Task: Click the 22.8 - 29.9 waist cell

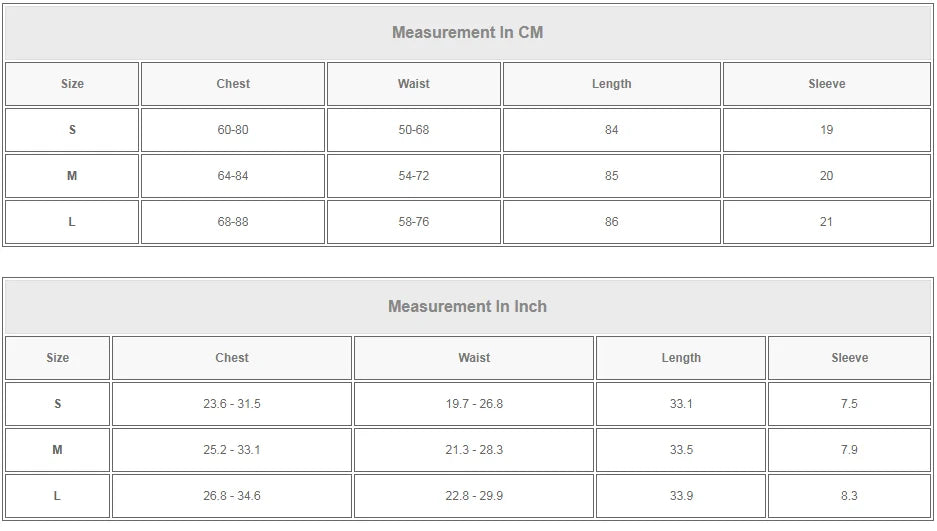Action: (474, 496)
